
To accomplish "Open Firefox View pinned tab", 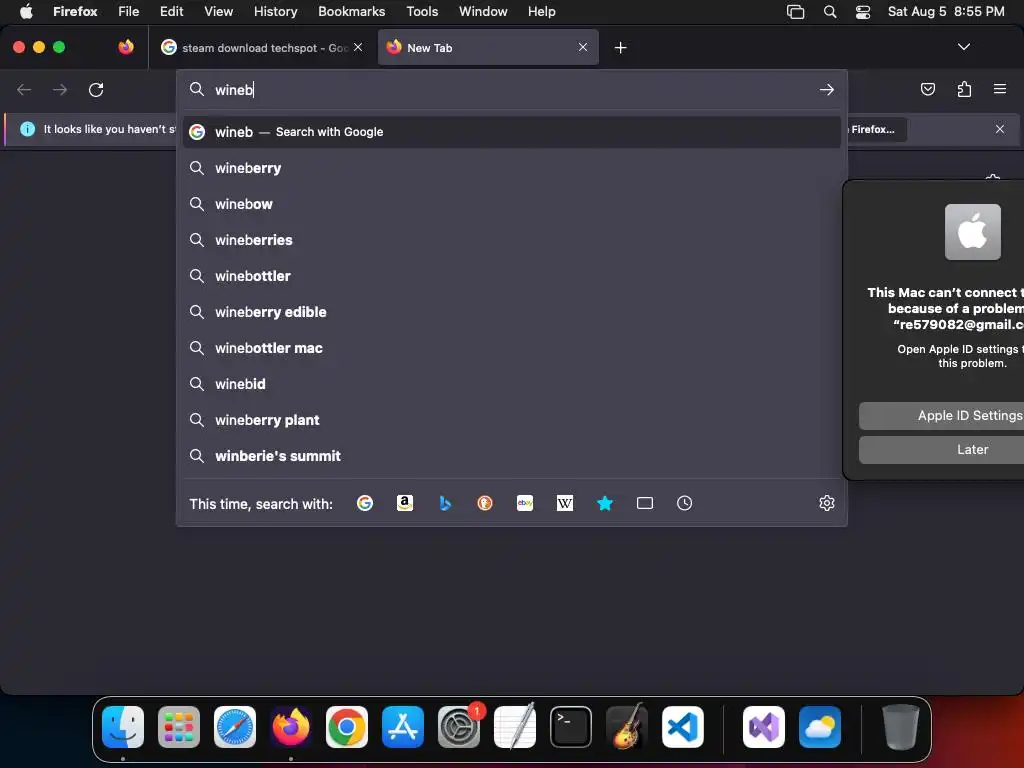I will [126, 47].
